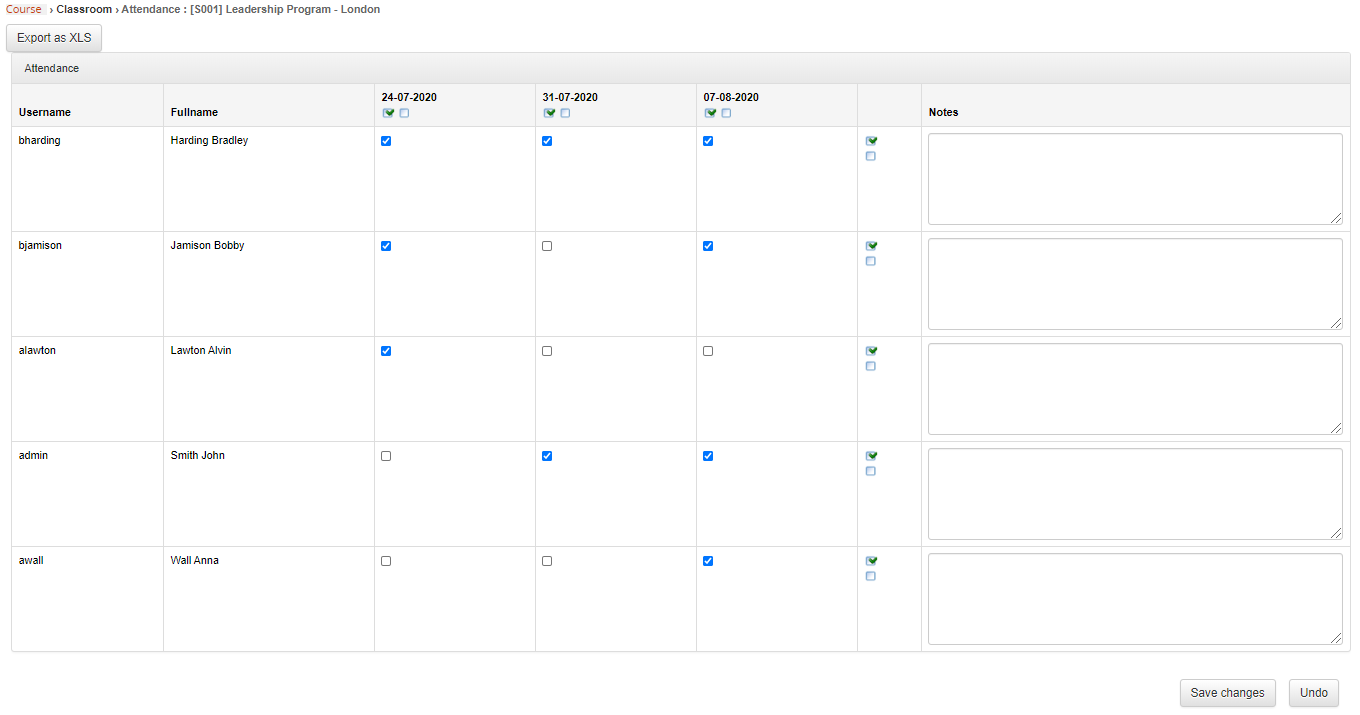This screenshot has width=1360, height=715.
Task: Open the Classroom breadcrumb link
Action: (84, 9)
